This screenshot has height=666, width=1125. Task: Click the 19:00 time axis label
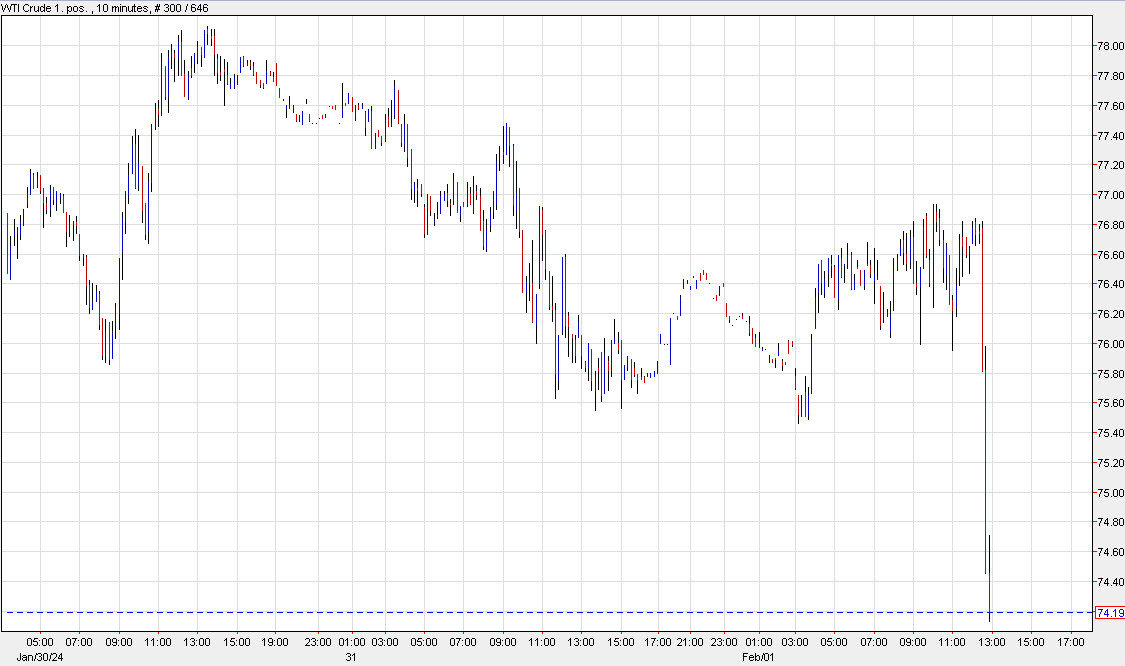[275, 642]
